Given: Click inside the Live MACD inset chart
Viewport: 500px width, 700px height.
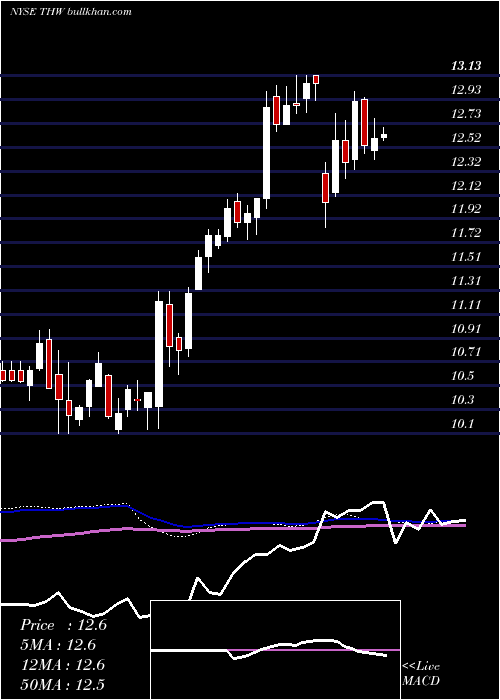Looking at the screenshot, I should click(x=275, y=650).
